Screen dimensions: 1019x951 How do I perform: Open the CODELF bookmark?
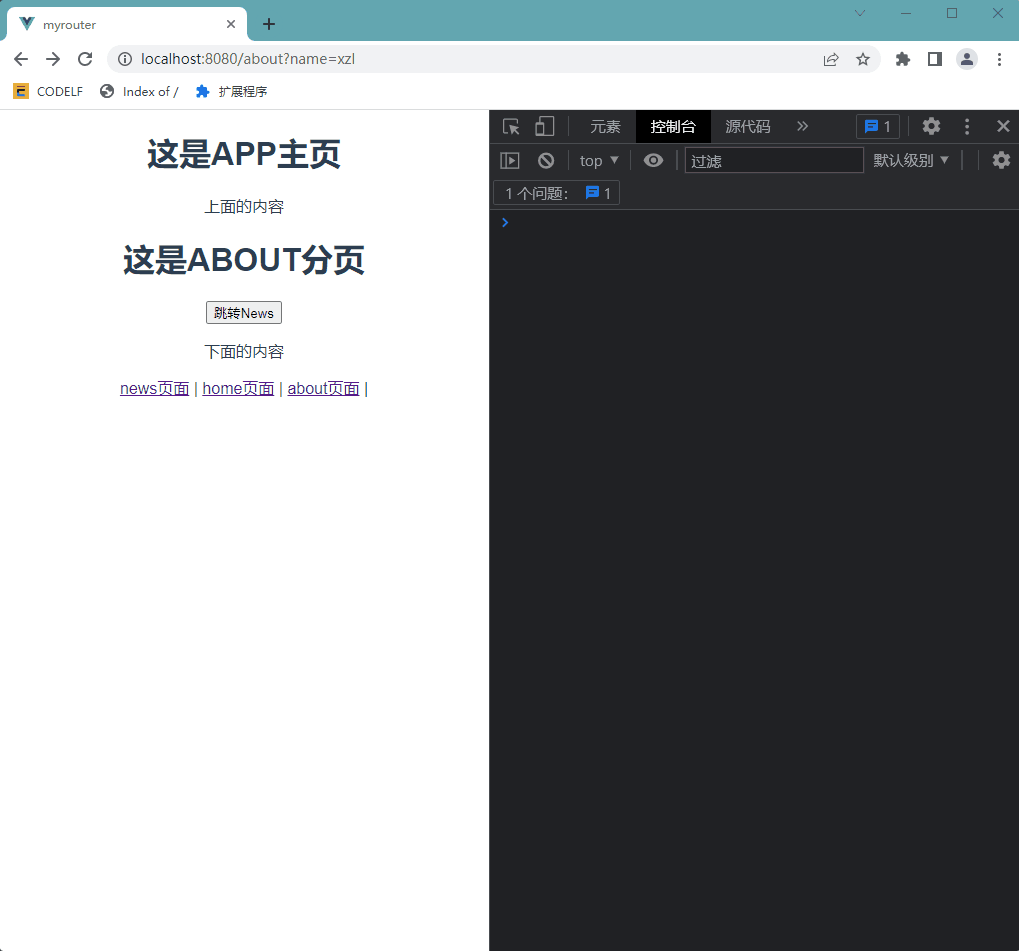pyautogui.click(x=48, y=91)
